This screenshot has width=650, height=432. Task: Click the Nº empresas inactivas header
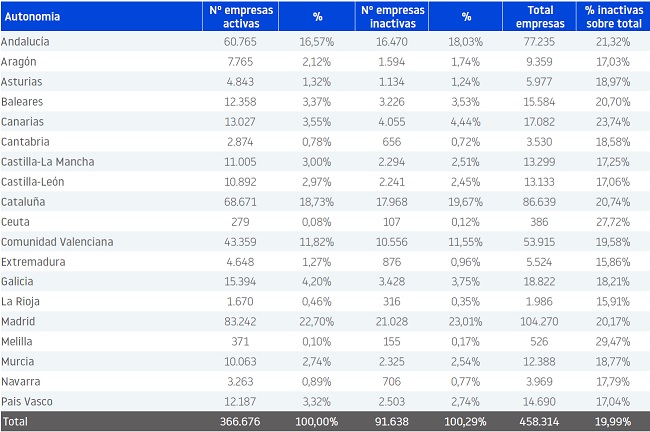coord(393,17)
